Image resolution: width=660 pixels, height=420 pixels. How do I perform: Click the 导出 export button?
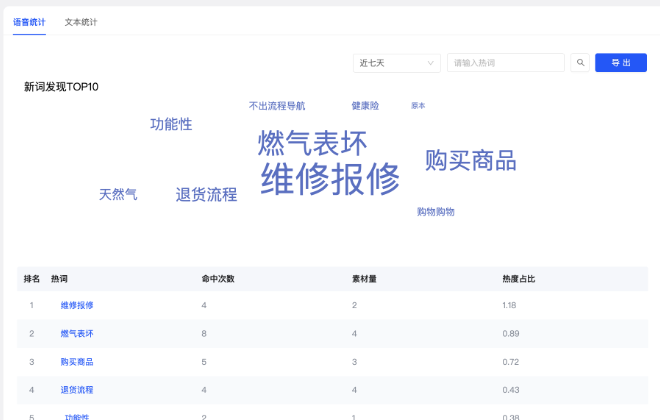[x=620, y=63]
